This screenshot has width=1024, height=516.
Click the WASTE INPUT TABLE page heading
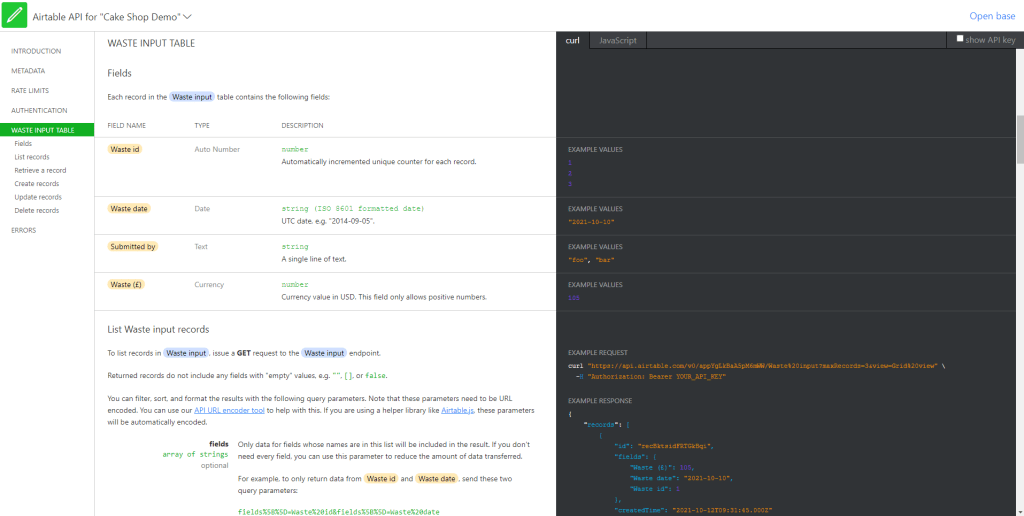[151, 44]
